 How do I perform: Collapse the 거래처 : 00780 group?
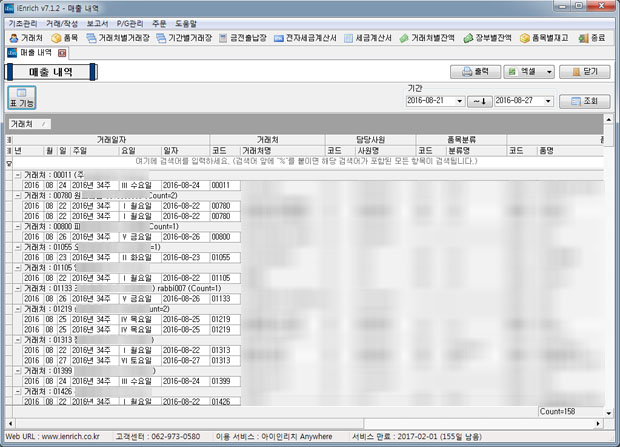[18, 195]
